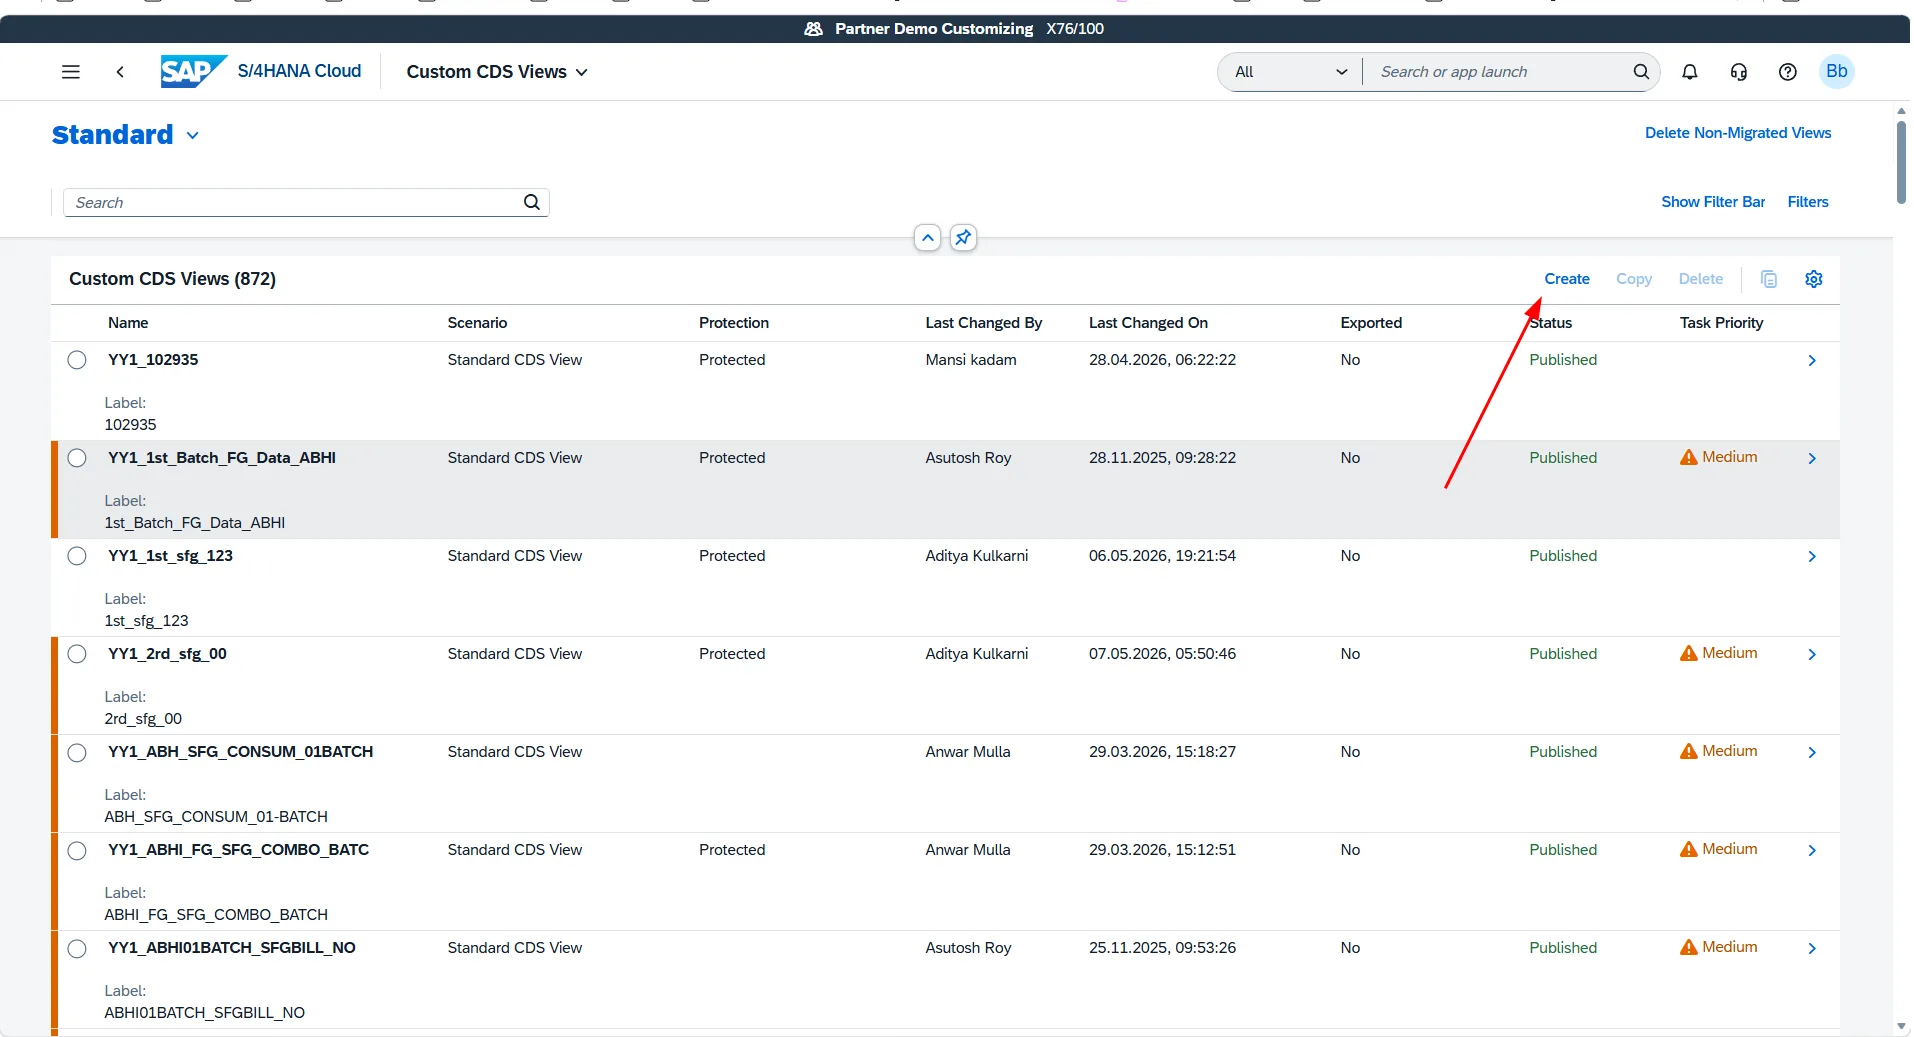
Task: Select radio button for YY1_ABH_SFG_CONSUM_01BATCH
Action: pos(77,752)
